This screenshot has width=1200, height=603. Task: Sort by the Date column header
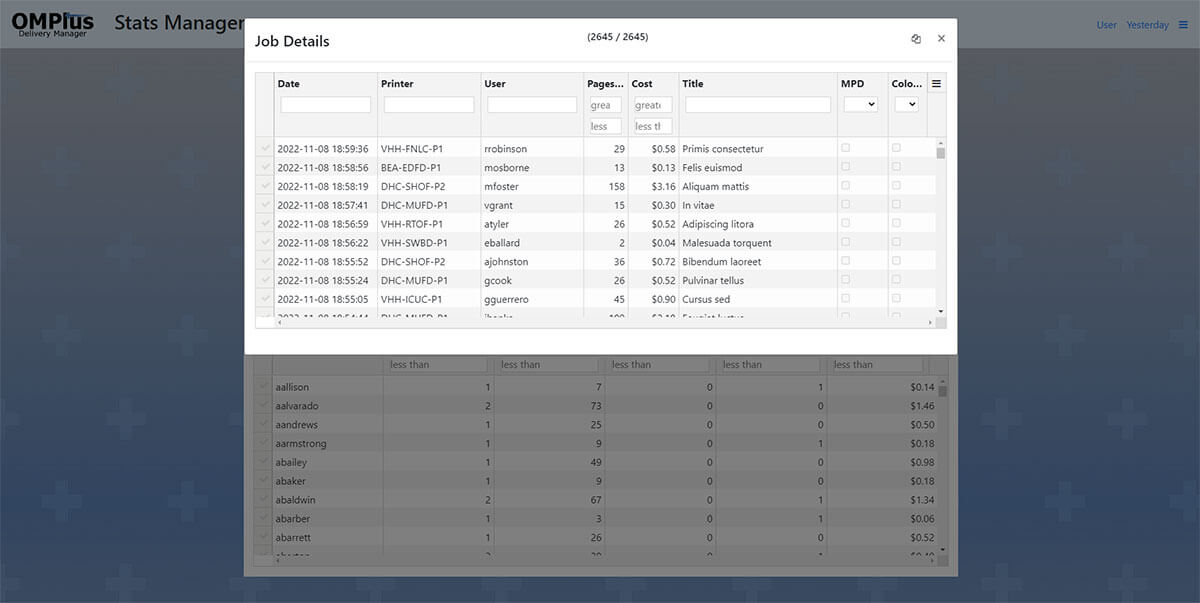click(288, 84)
